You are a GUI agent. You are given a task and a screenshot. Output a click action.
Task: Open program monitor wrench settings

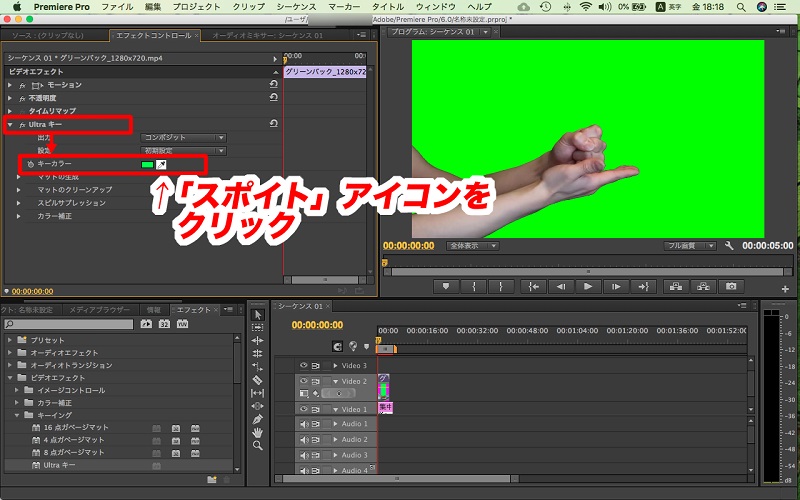pos(729,246)
